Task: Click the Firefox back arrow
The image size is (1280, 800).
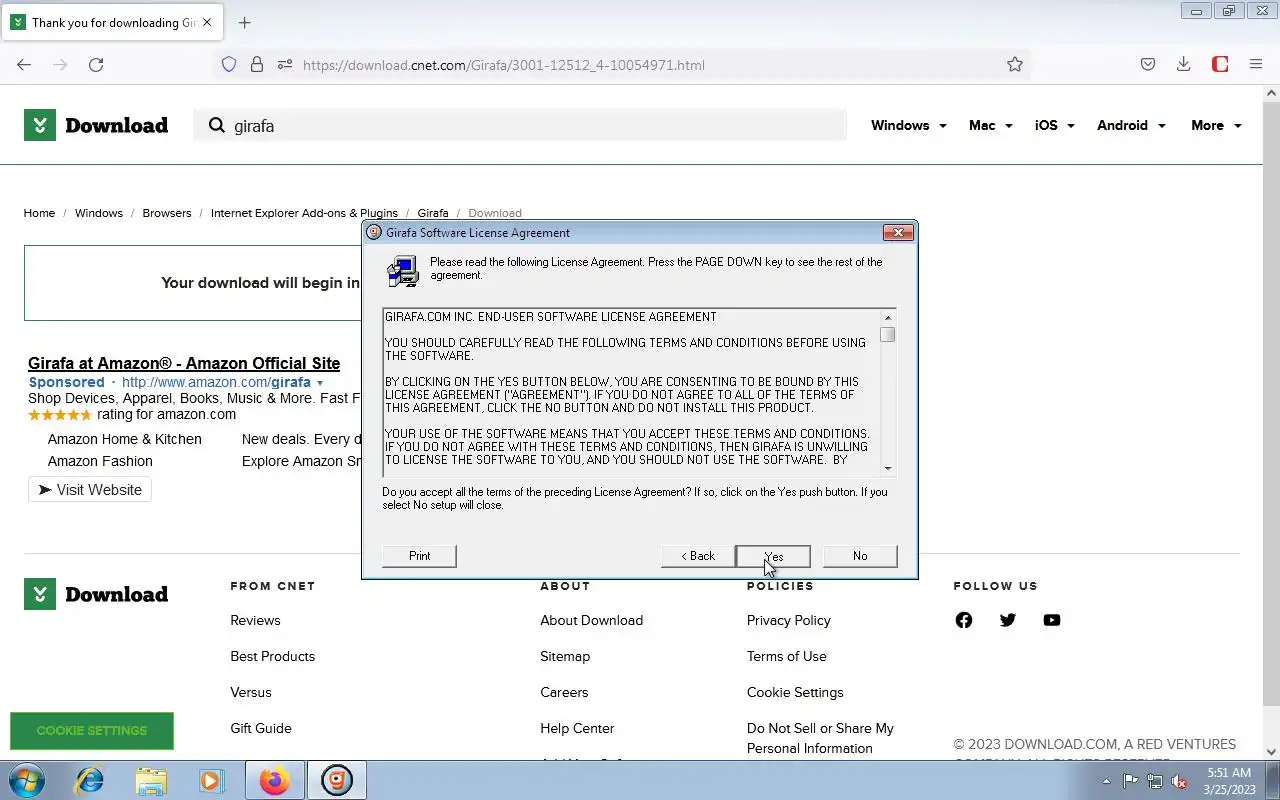Action: coord(24,64)
